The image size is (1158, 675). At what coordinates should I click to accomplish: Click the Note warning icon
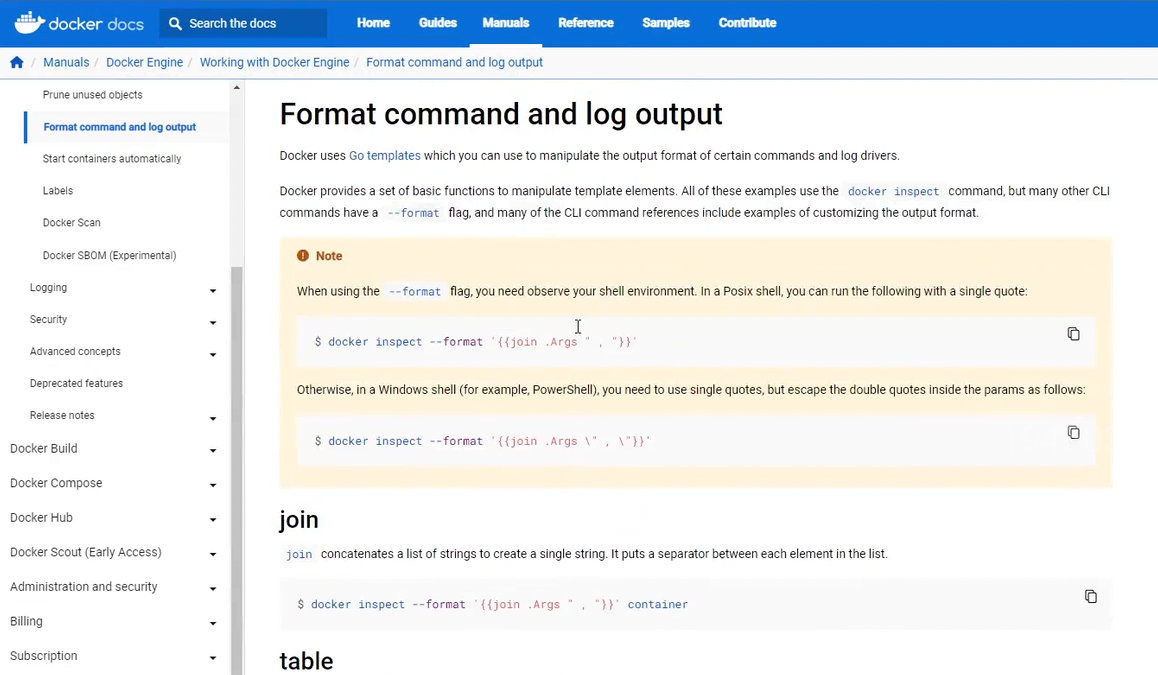tap(303, 256)
